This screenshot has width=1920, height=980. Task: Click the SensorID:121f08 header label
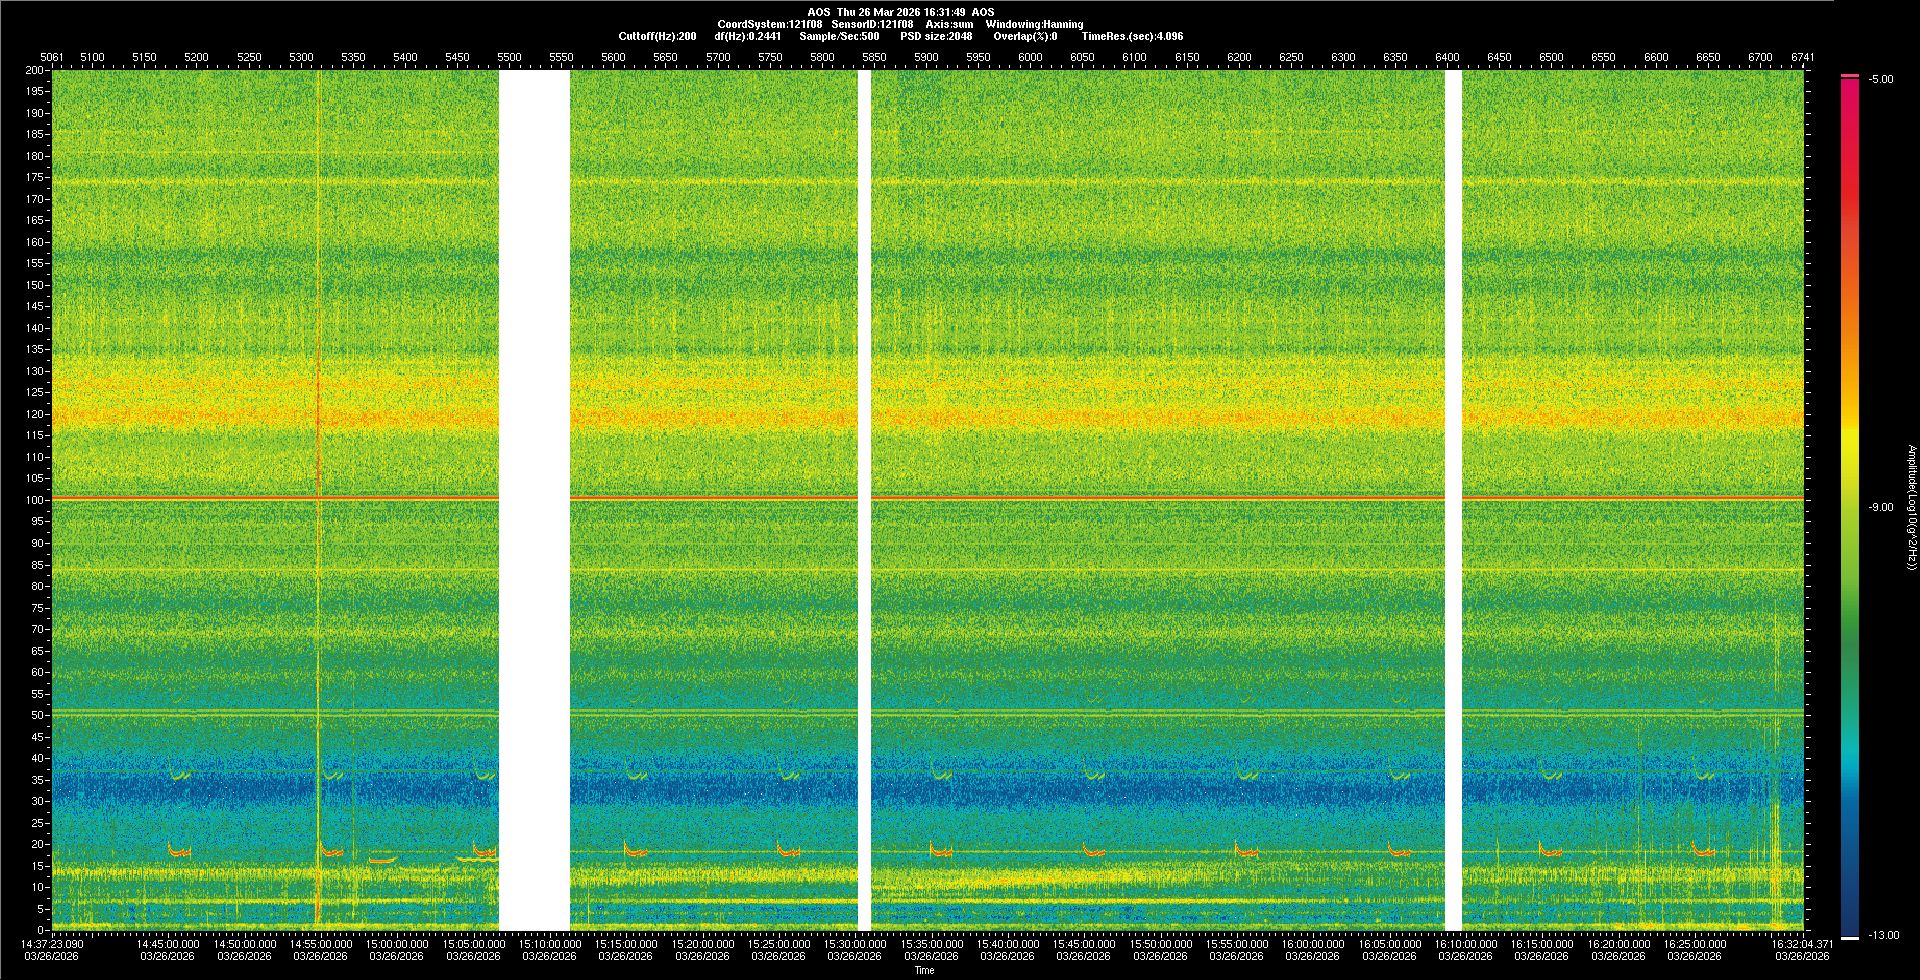(x=872, y=24)
